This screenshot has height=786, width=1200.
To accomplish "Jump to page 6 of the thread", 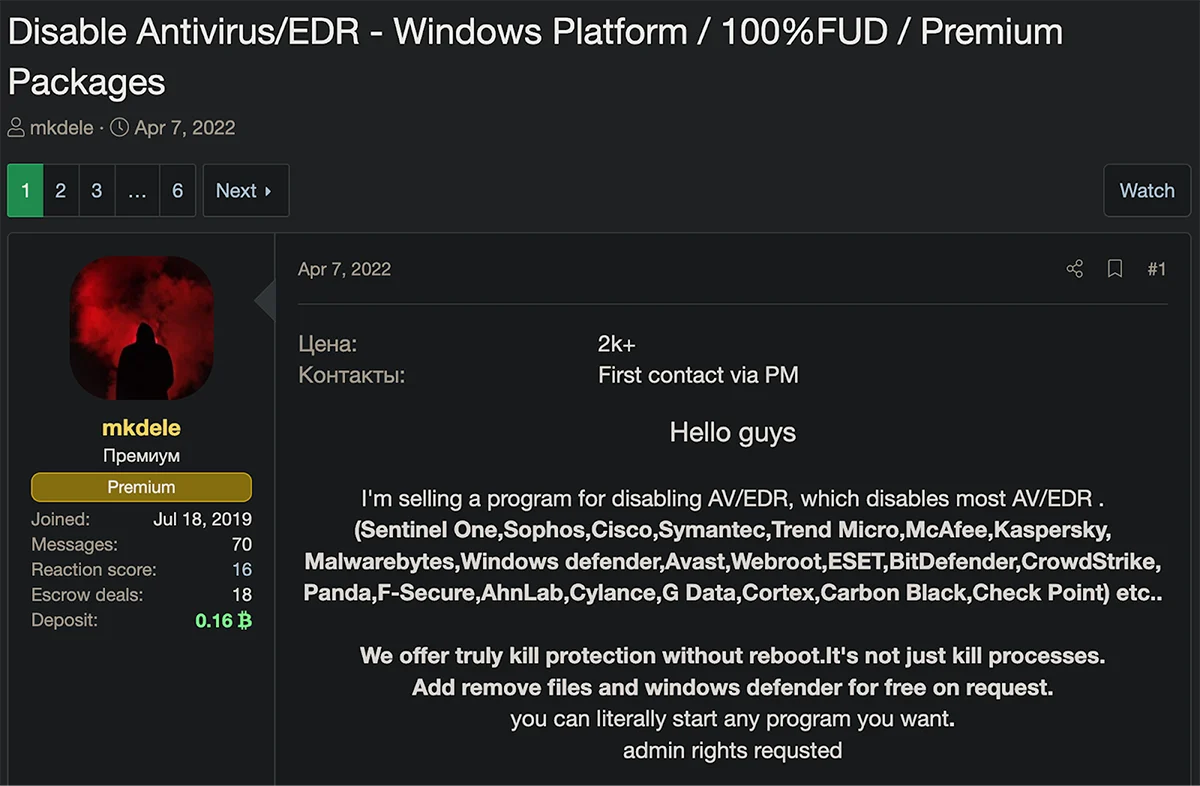I will [177, 190].
